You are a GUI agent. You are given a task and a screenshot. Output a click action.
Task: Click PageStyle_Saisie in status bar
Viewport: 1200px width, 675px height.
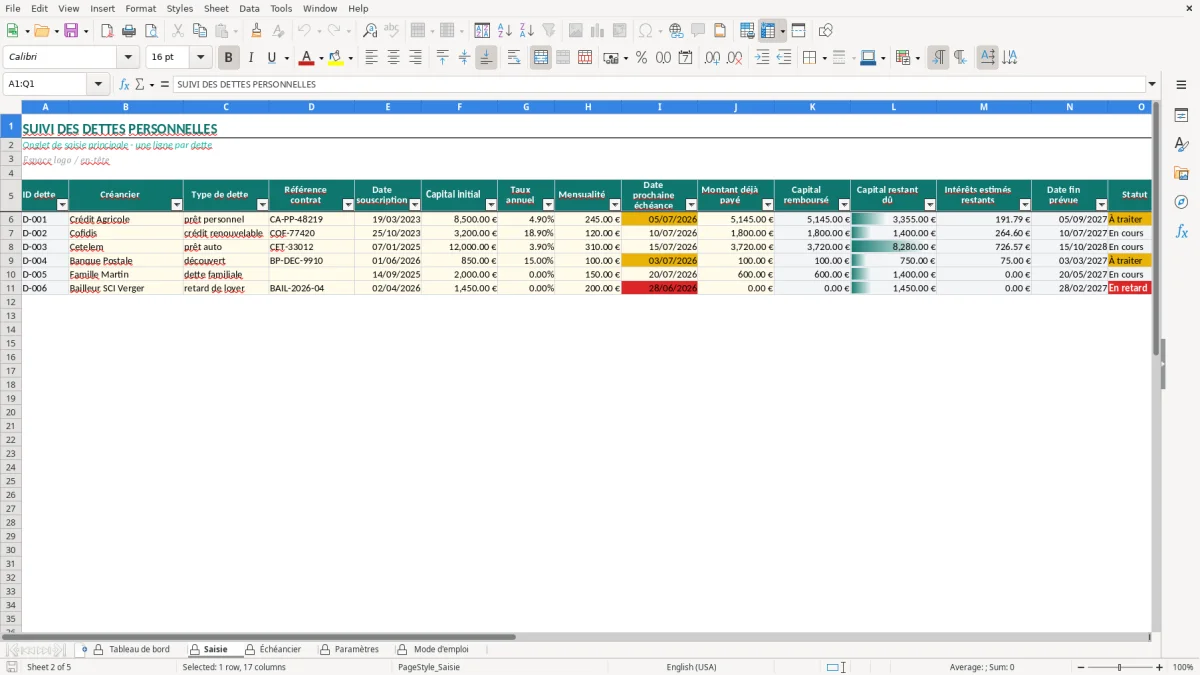pos(429,667)
